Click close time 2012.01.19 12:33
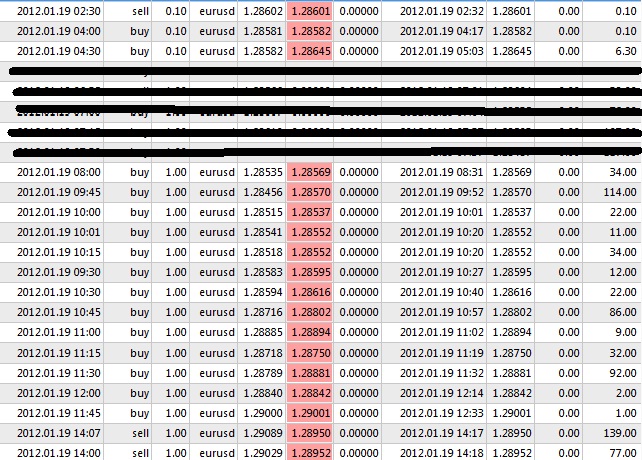This screenshot has height=460, width=642. coord(441,413)
